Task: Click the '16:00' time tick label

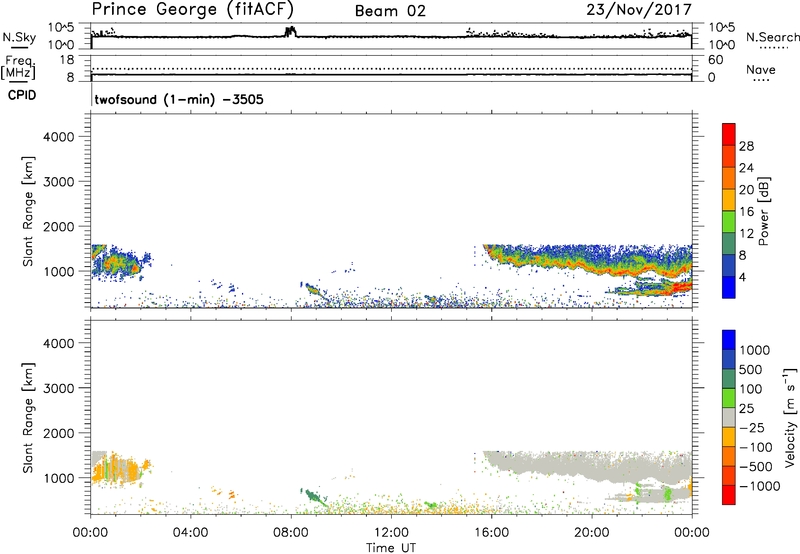Action: 491,533
